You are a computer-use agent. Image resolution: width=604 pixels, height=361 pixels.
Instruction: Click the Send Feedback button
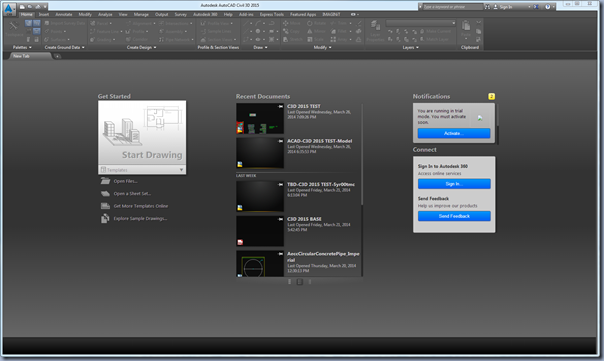pos(454,216)
